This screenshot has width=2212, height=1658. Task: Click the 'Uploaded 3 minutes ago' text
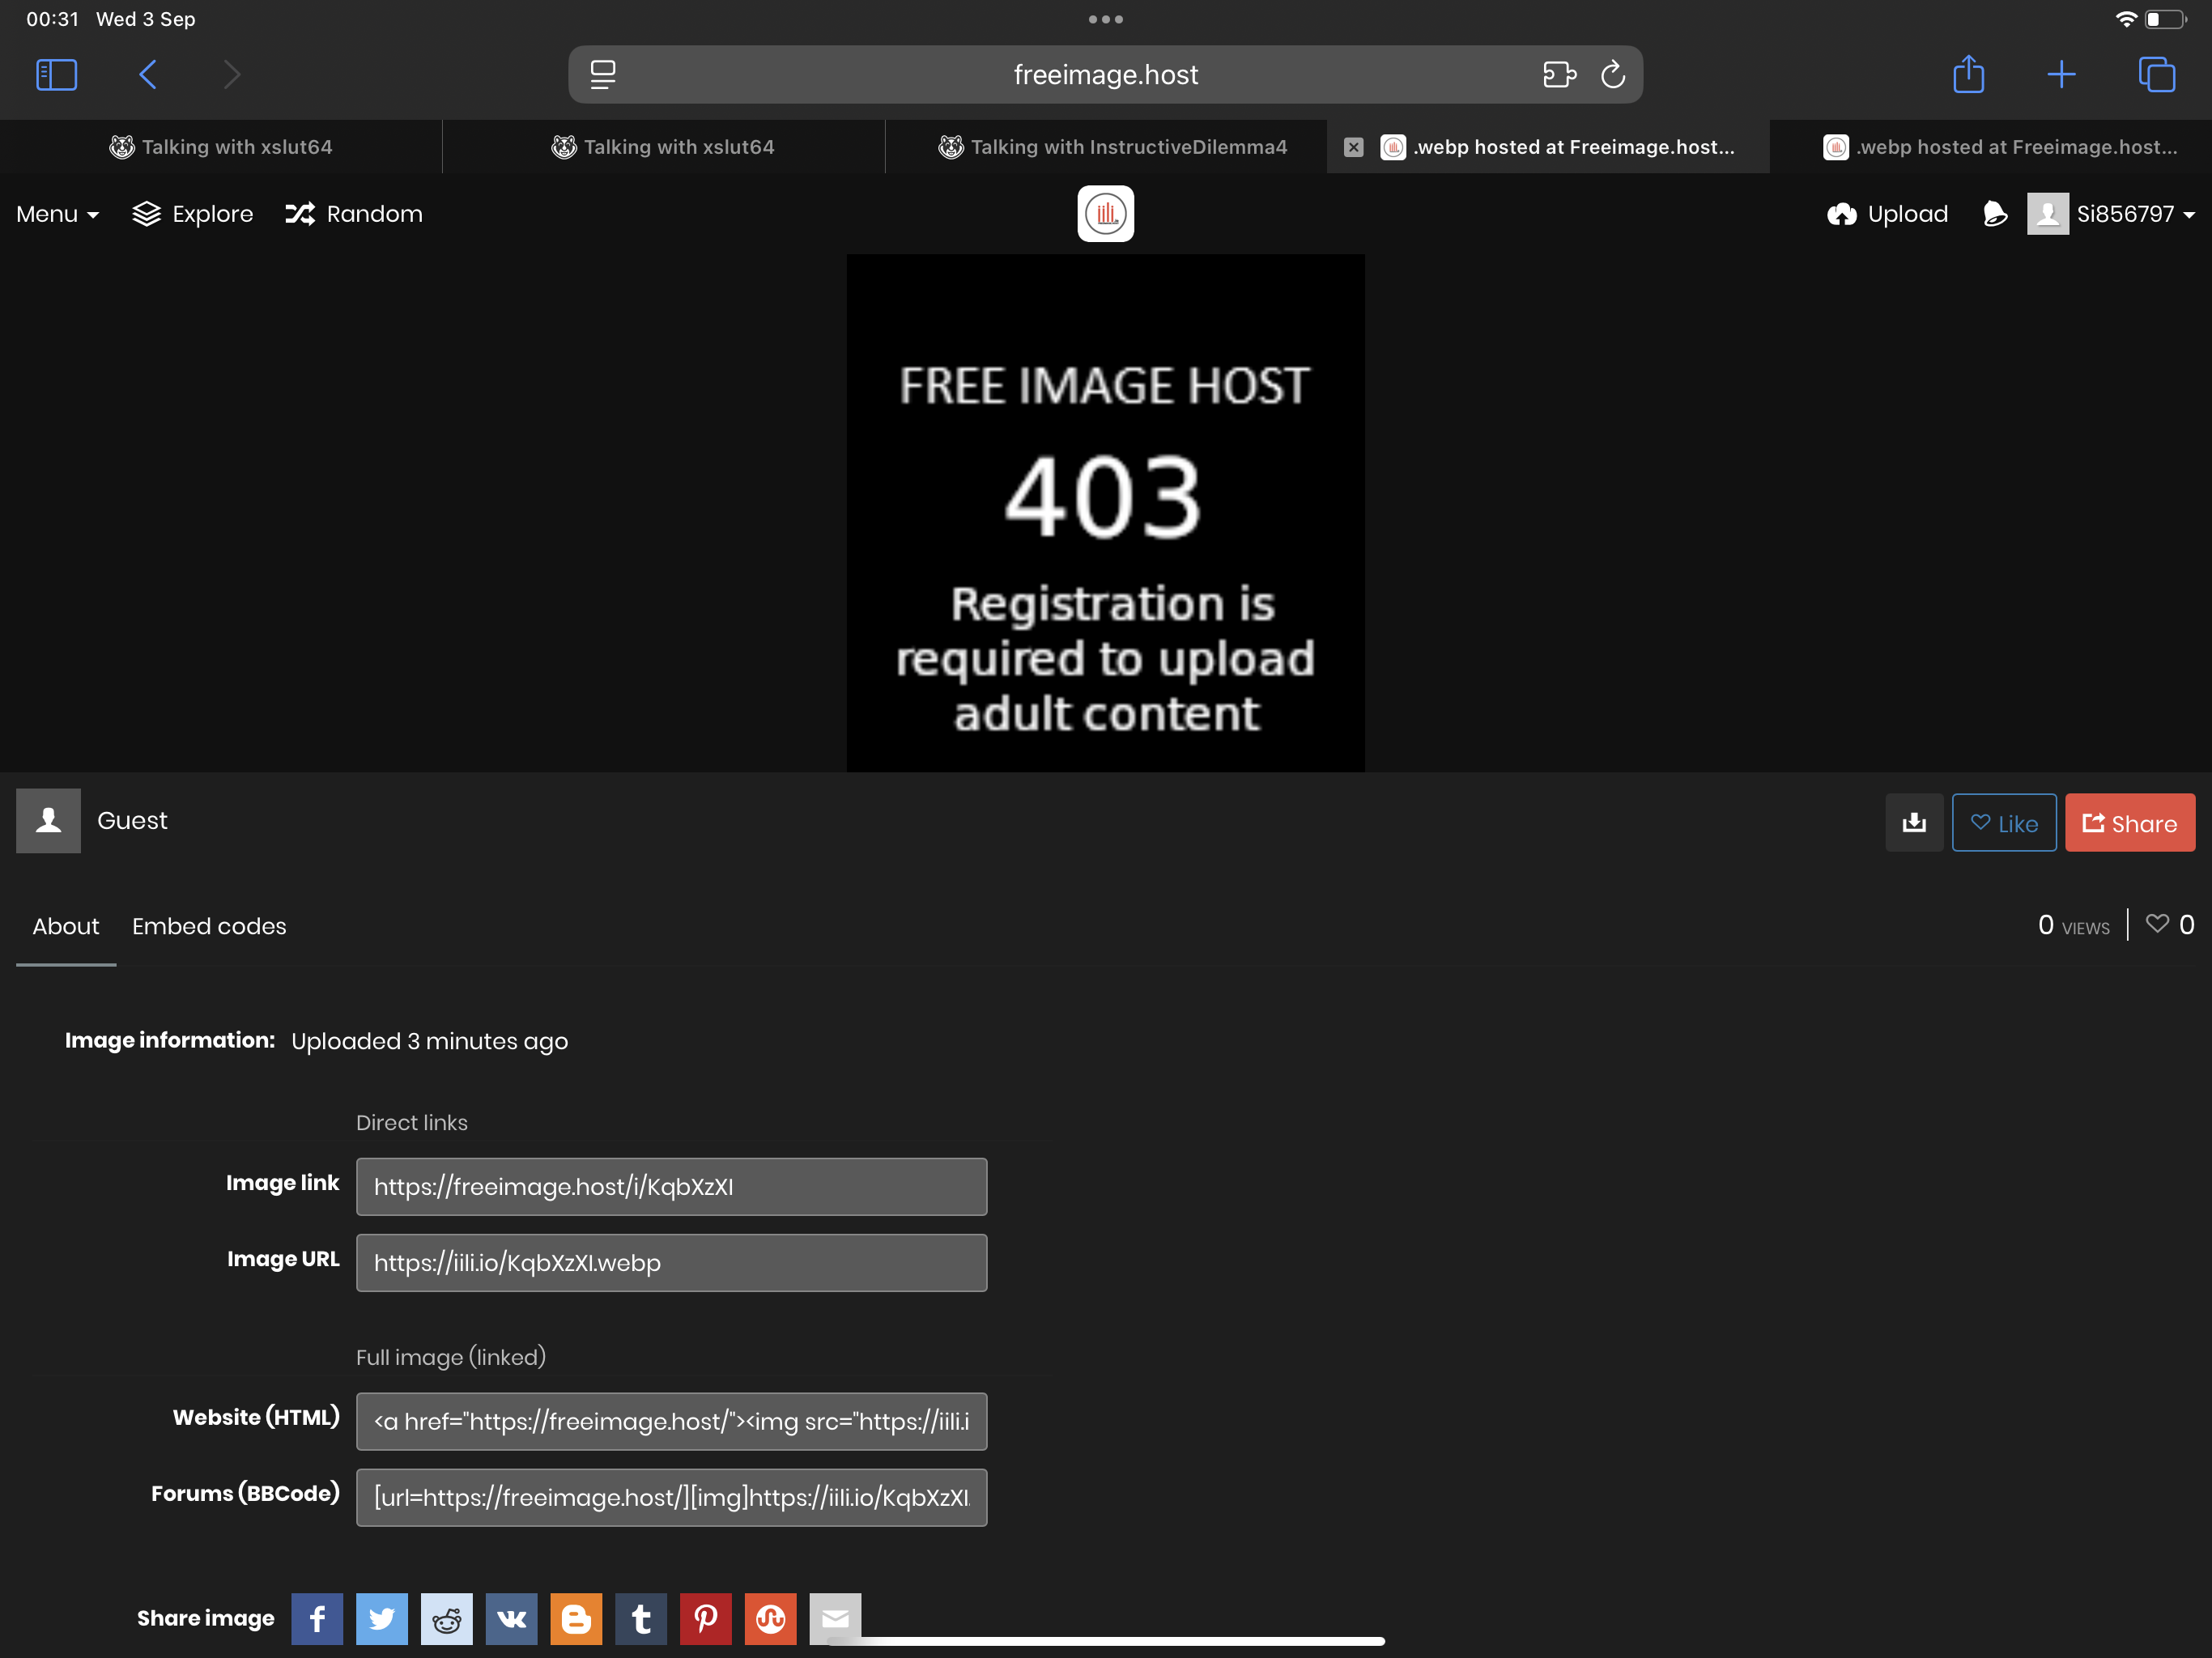(x=429, y=1042)
